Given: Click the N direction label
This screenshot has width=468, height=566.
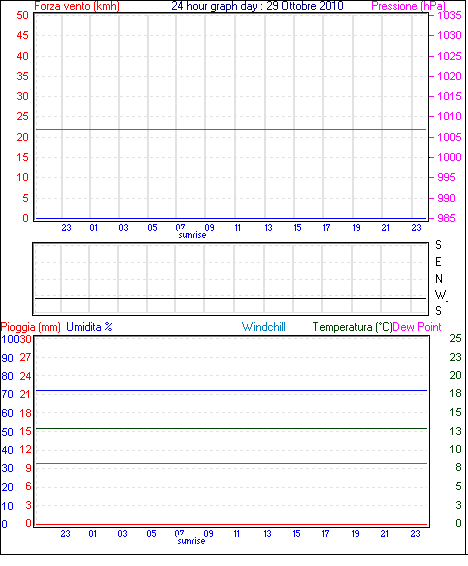Looking at the screenshot, I should point(439,279).
